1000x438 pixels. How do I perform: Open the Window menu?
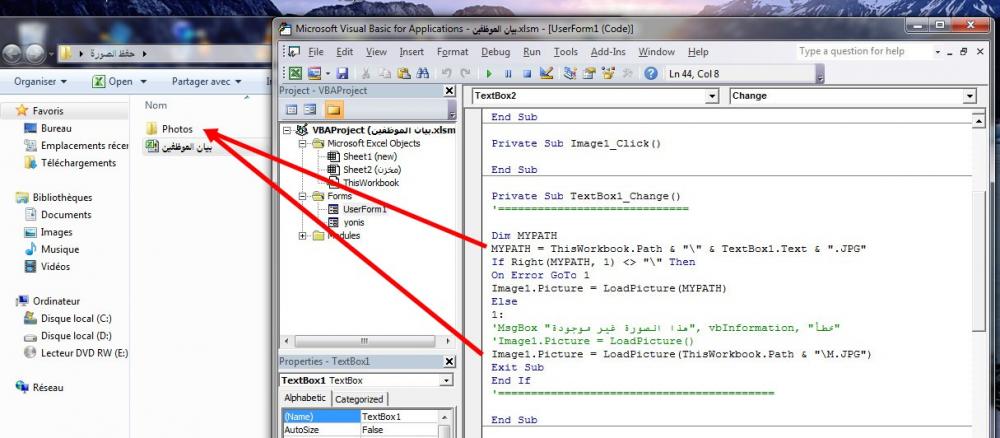tap(656, 52)
